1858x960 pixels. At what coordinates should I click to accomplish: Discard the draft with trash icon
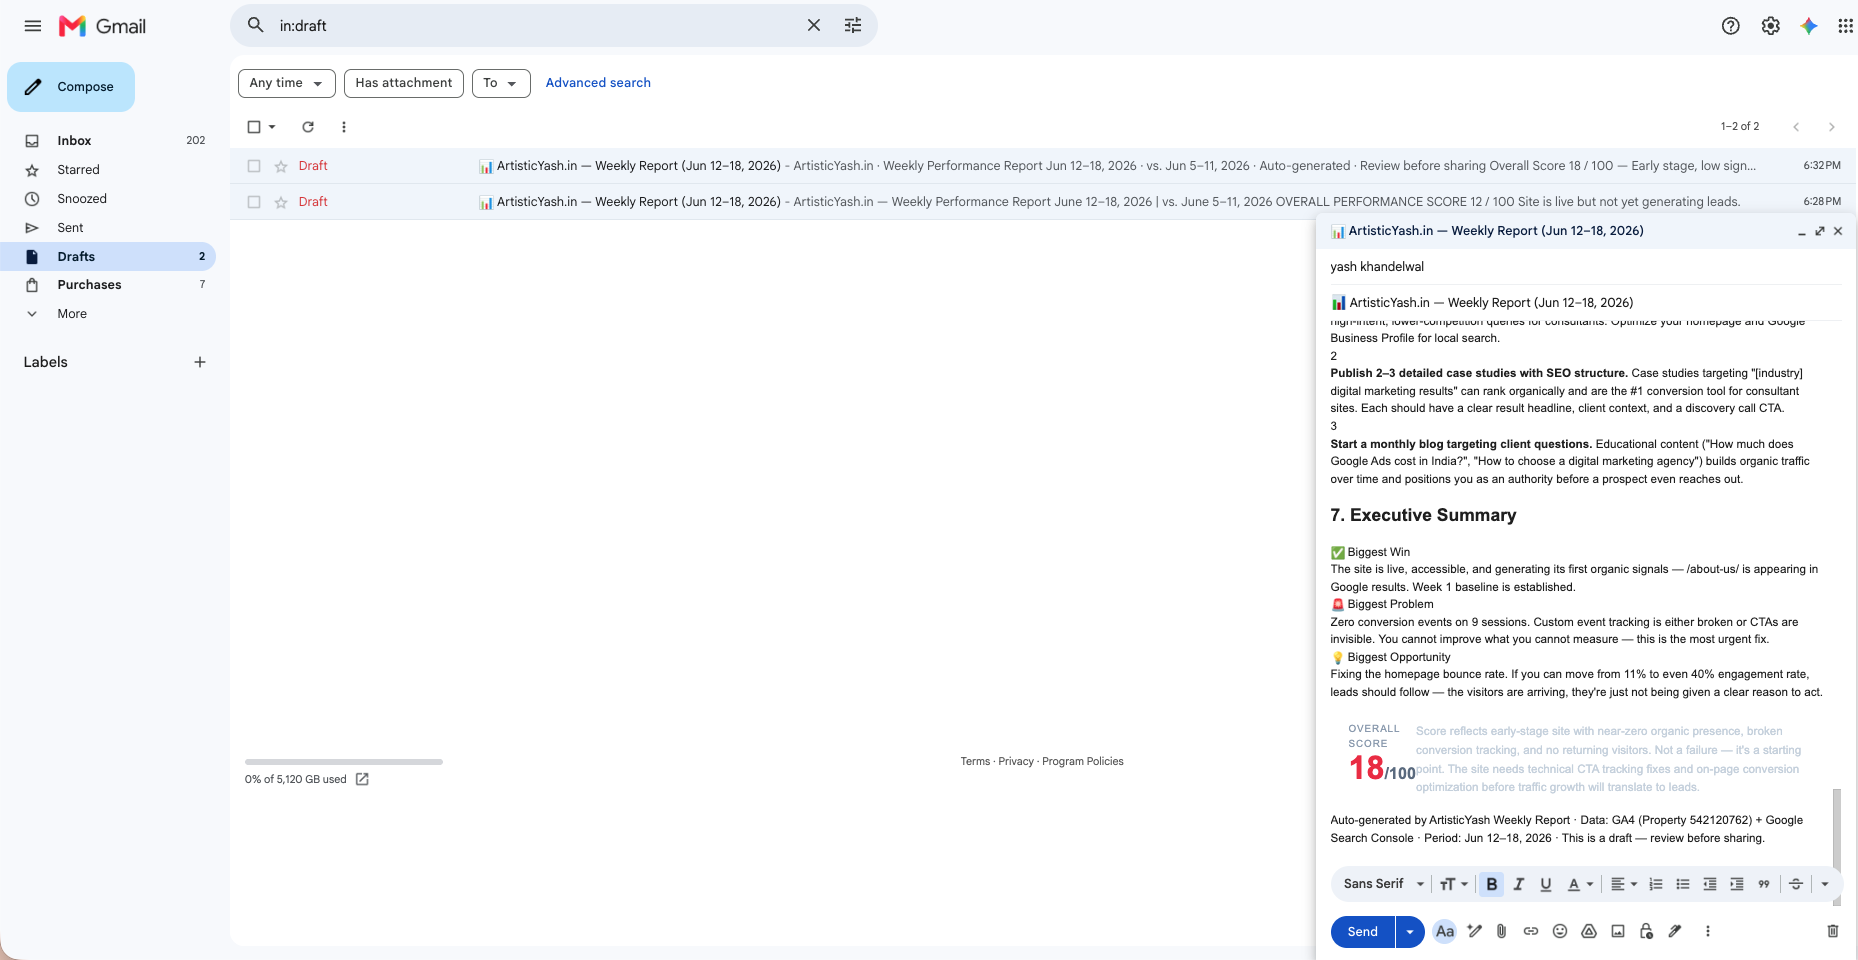(1833, 931)
